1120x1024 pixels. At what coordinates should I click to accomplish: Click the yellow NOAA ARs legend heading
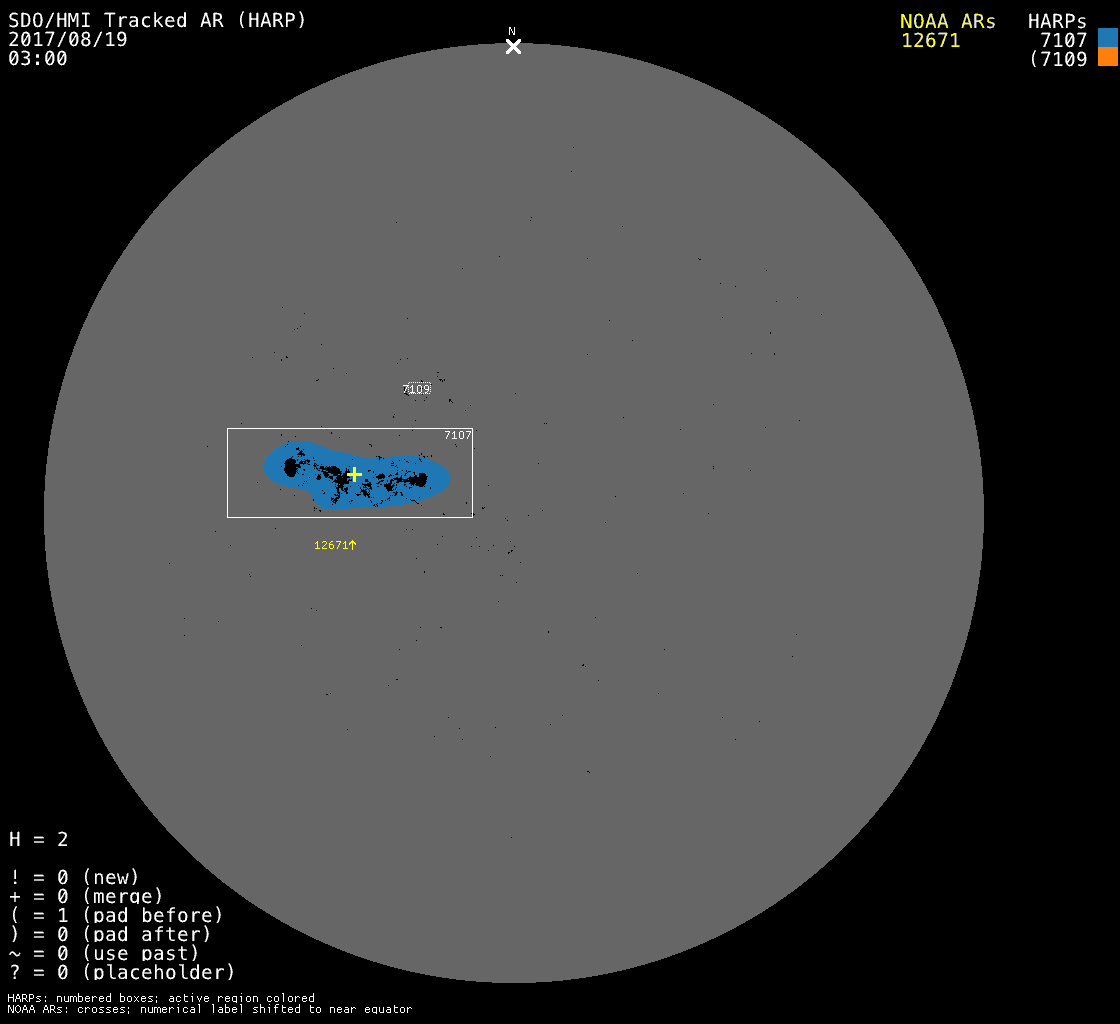(947, 21)
